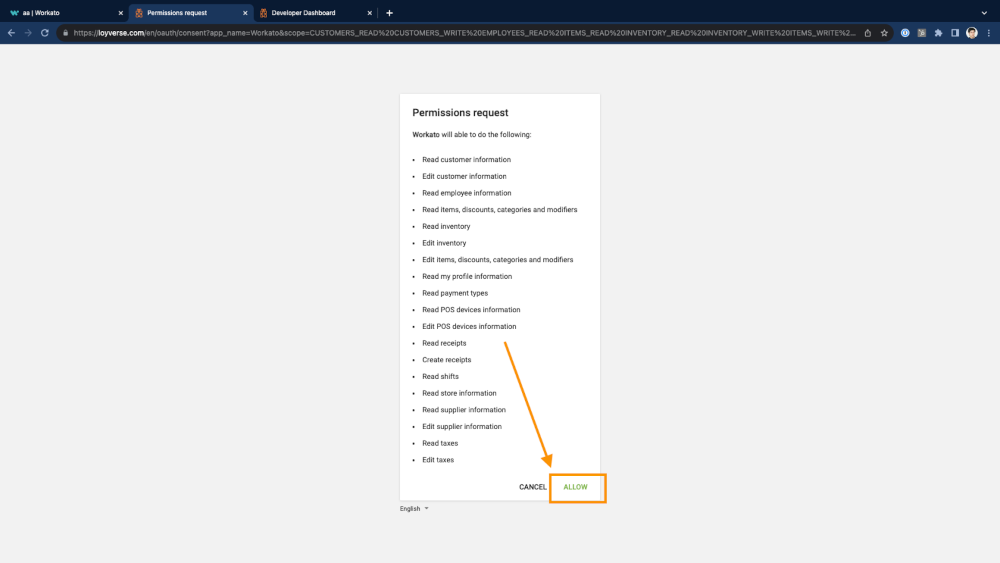Click the ALLOW button

(576, 487)
